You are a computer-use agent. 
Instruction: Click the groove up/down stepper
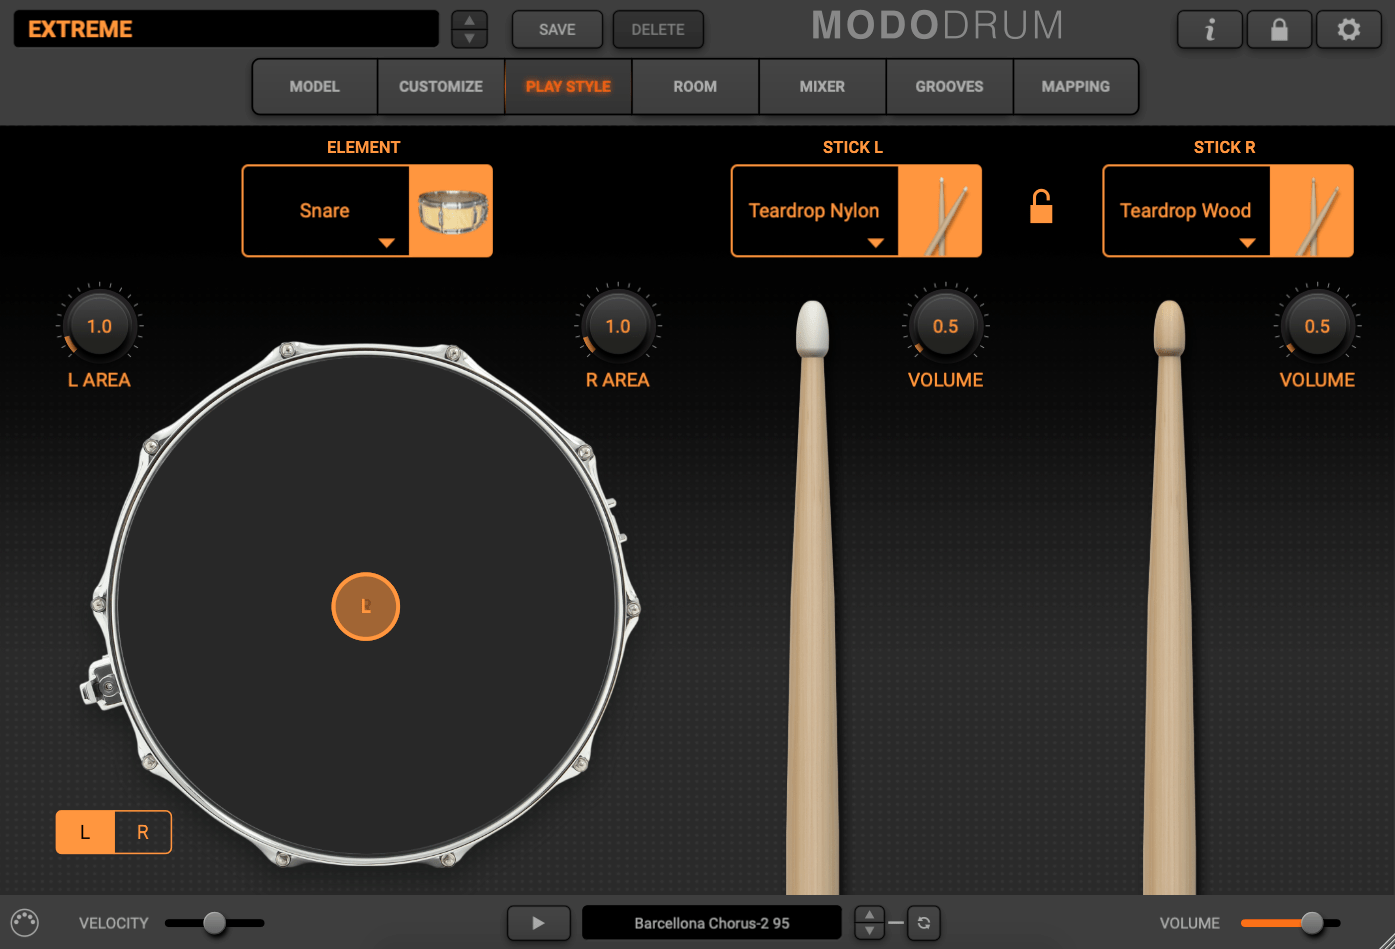(869, 923)
